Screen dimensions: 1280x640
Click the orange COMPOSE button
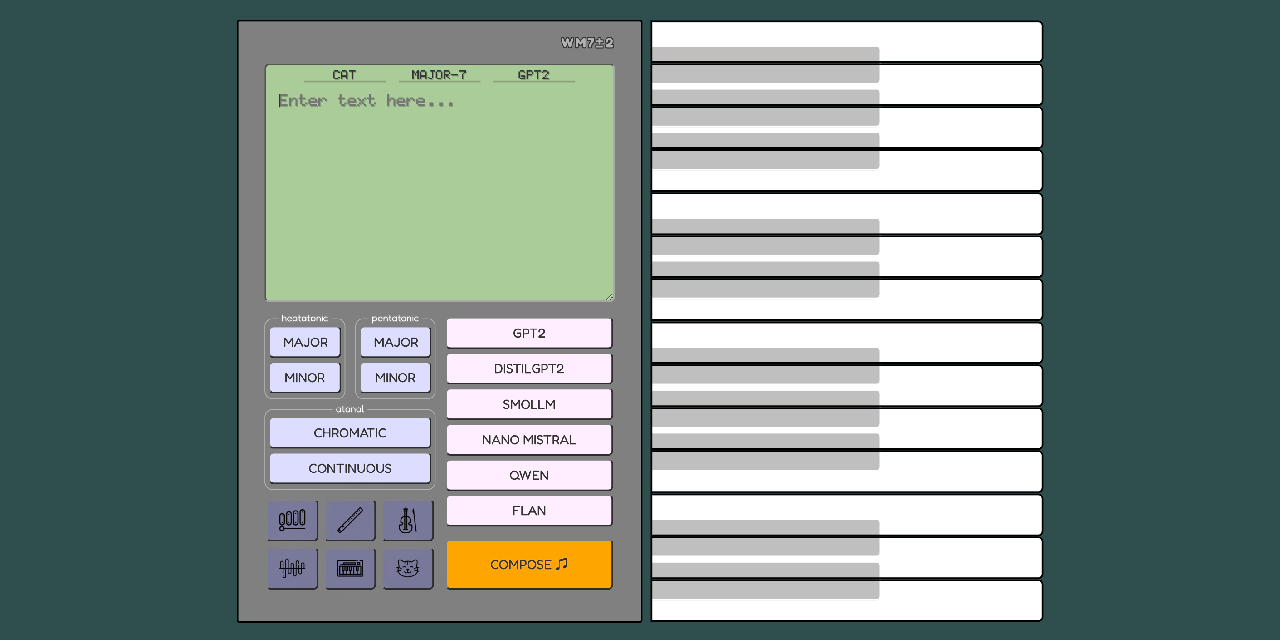pos(529,564)
